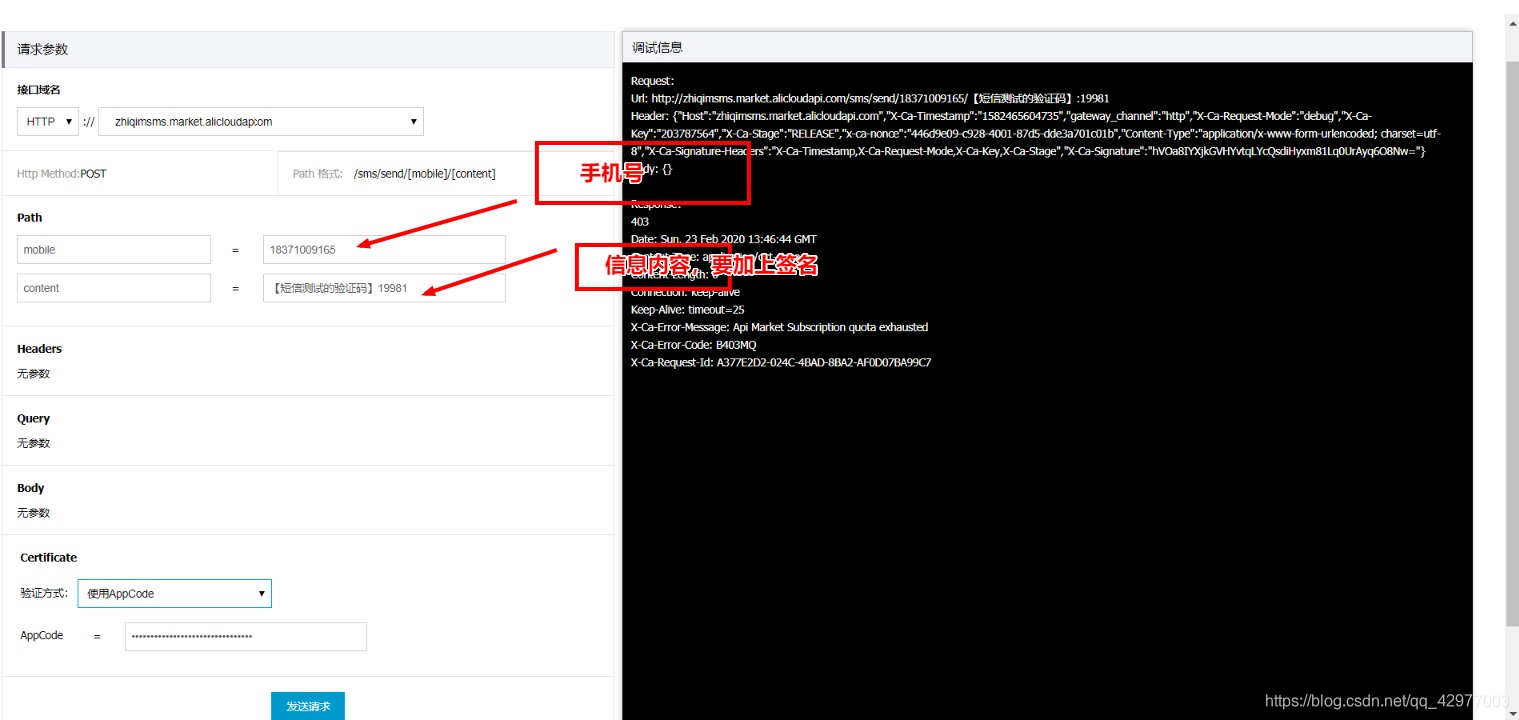Viewport: 1519px width, 720px height.
Task: Click the Body section heading
Action: [31, 488]
